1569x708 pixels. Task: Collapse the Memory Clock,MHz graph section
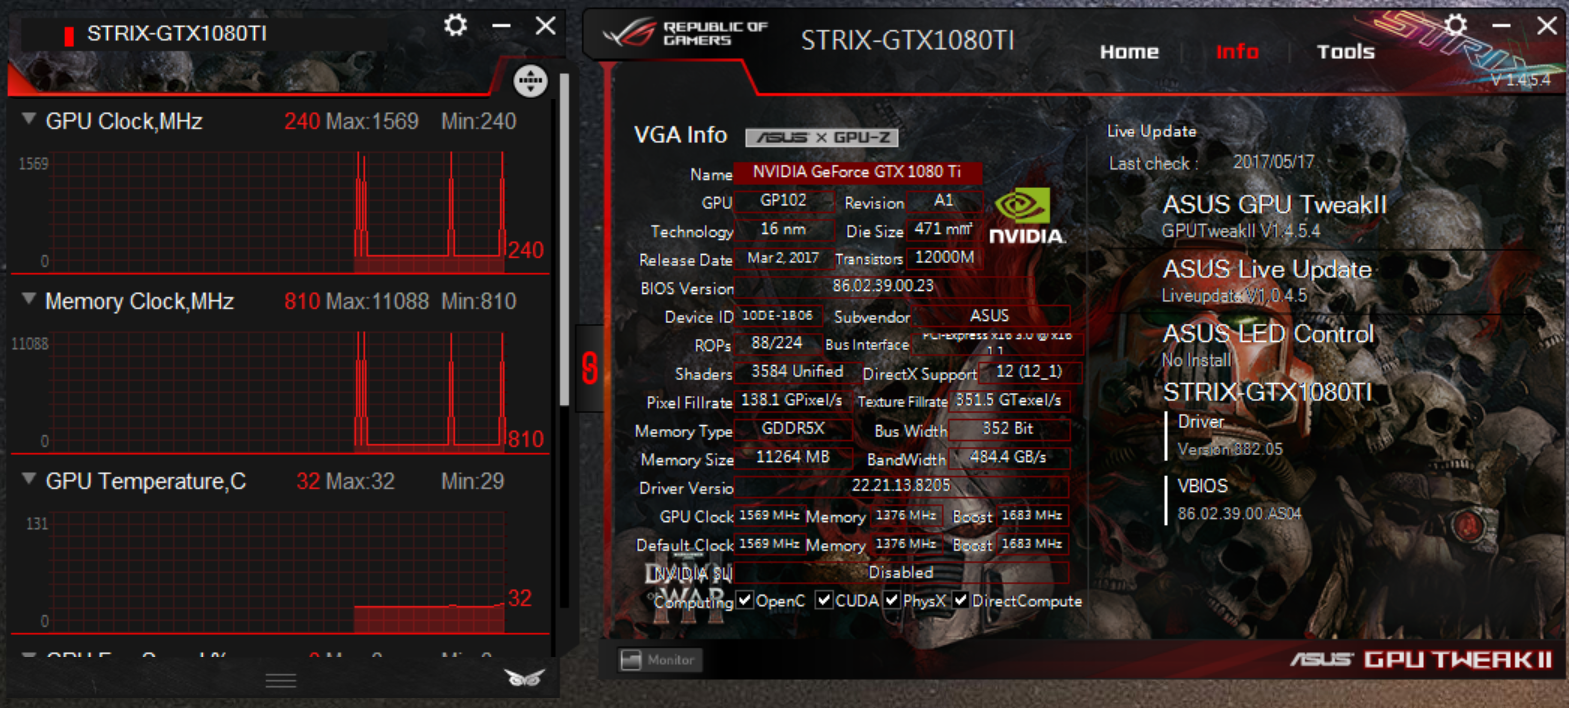coord(29,299)
